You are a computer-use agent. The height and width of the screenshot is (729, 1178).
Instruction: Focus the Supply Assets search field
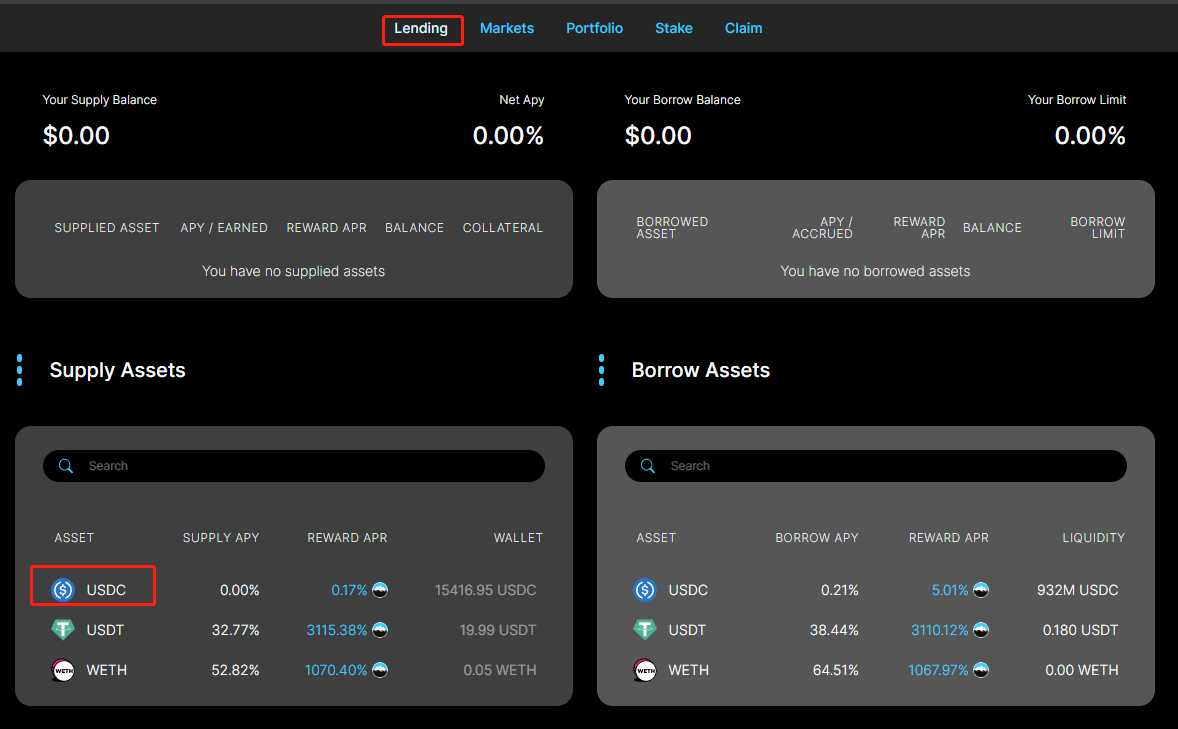pos(300,466)
